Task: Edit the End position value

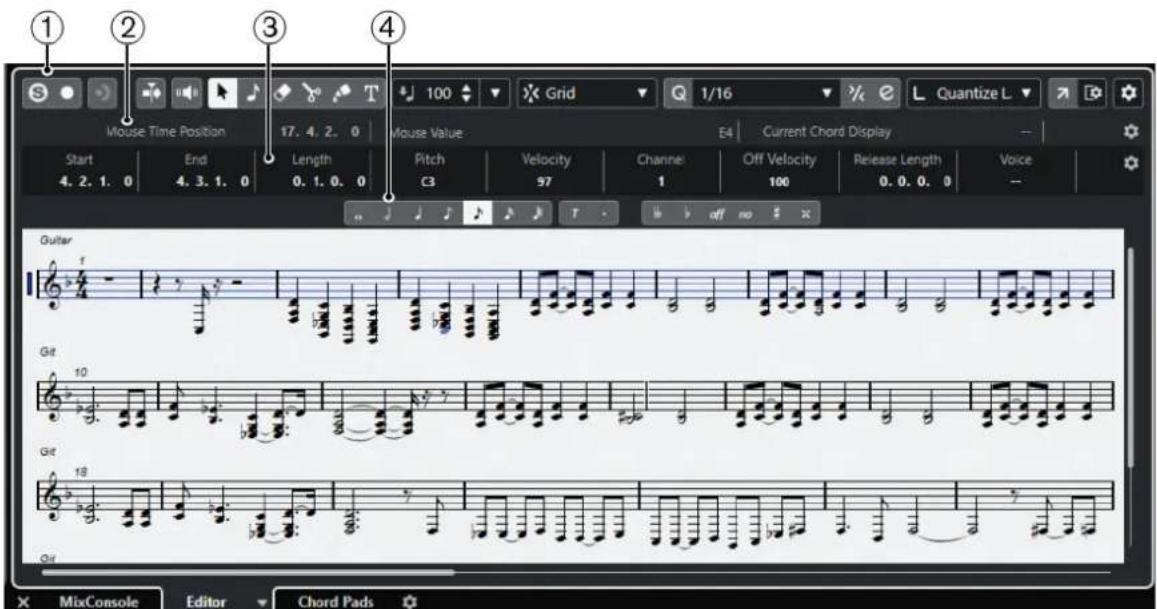Action: [x=213, y=182]
